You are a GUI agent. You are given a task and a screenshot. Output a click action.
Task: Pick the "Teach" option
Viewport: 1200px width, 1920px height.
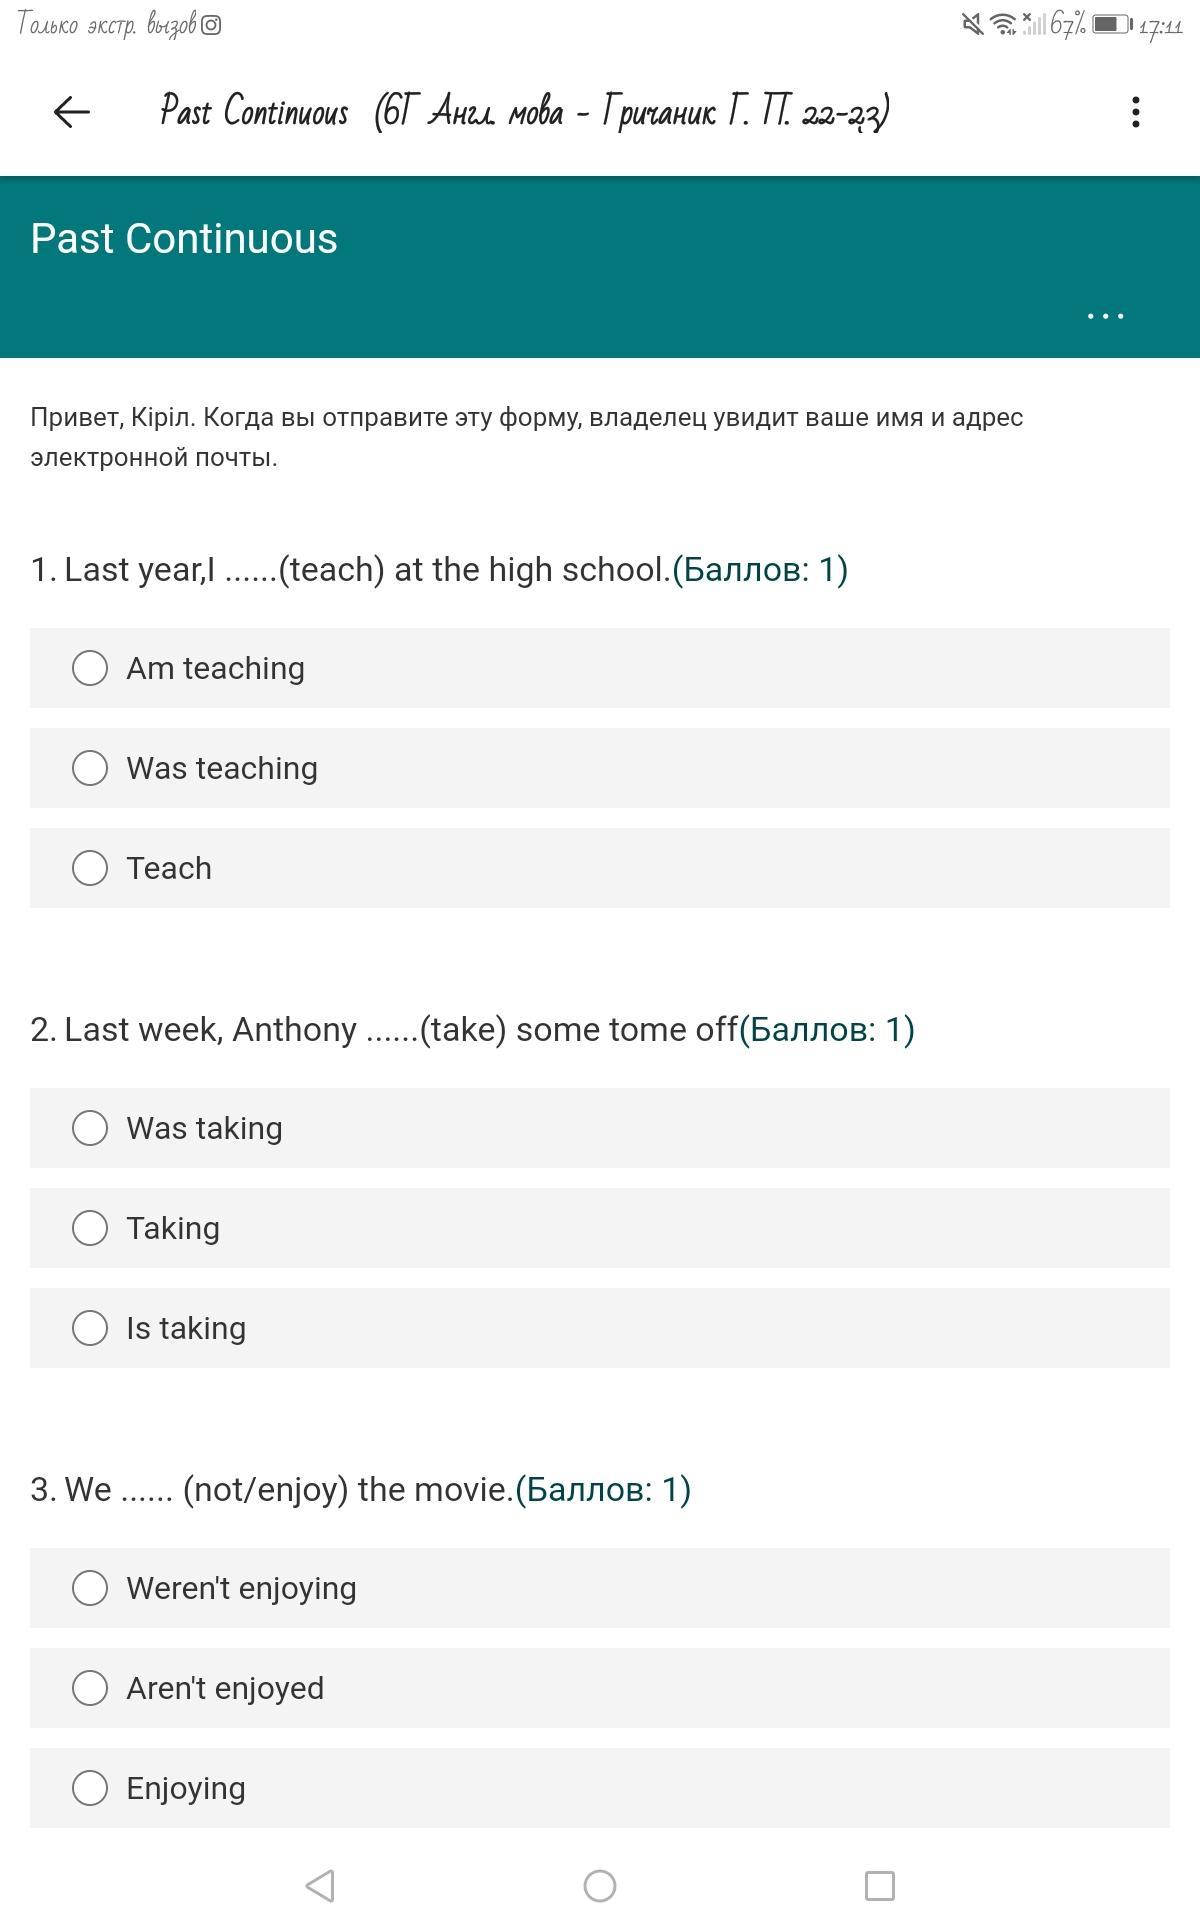tap(90, 868)
